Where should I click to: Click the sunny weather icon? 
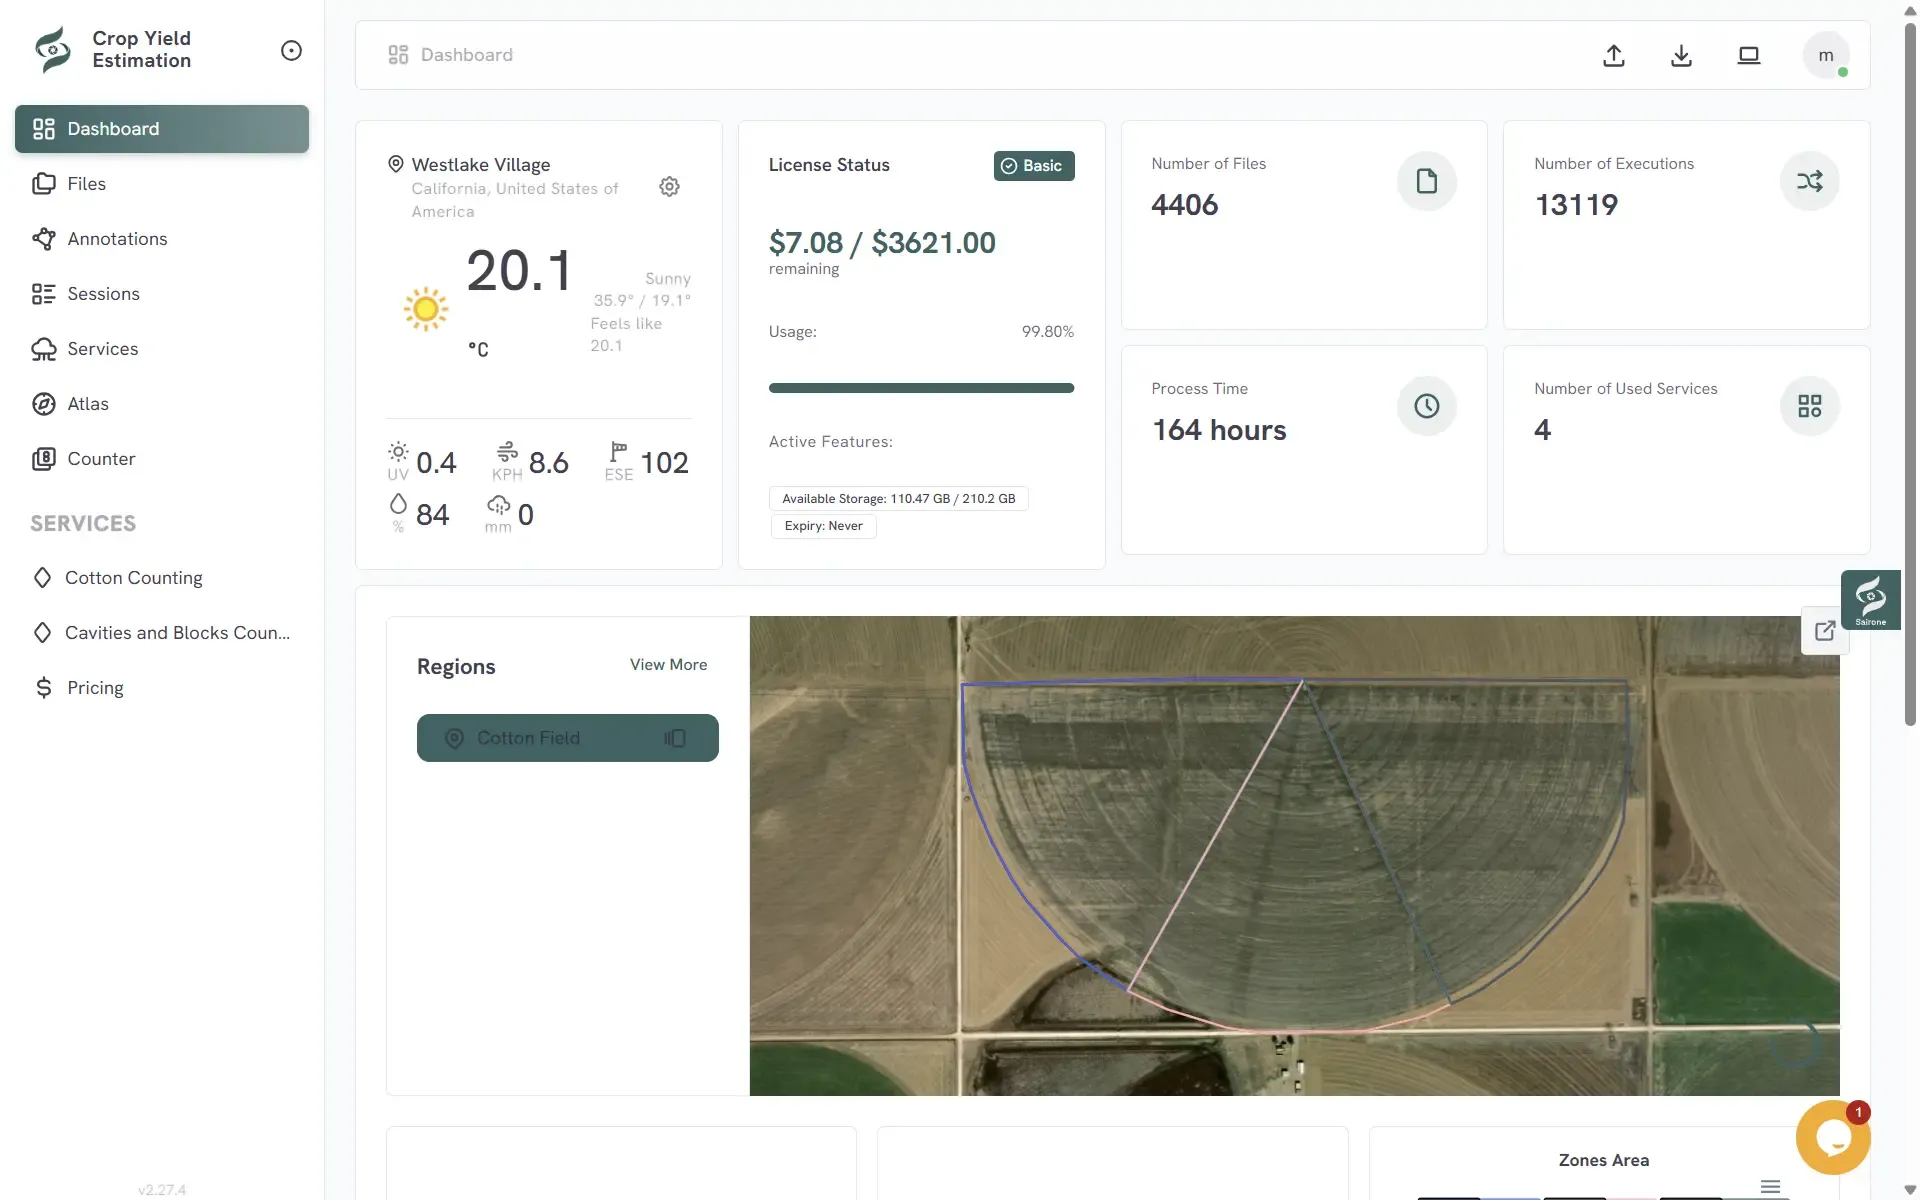[425, 310]
